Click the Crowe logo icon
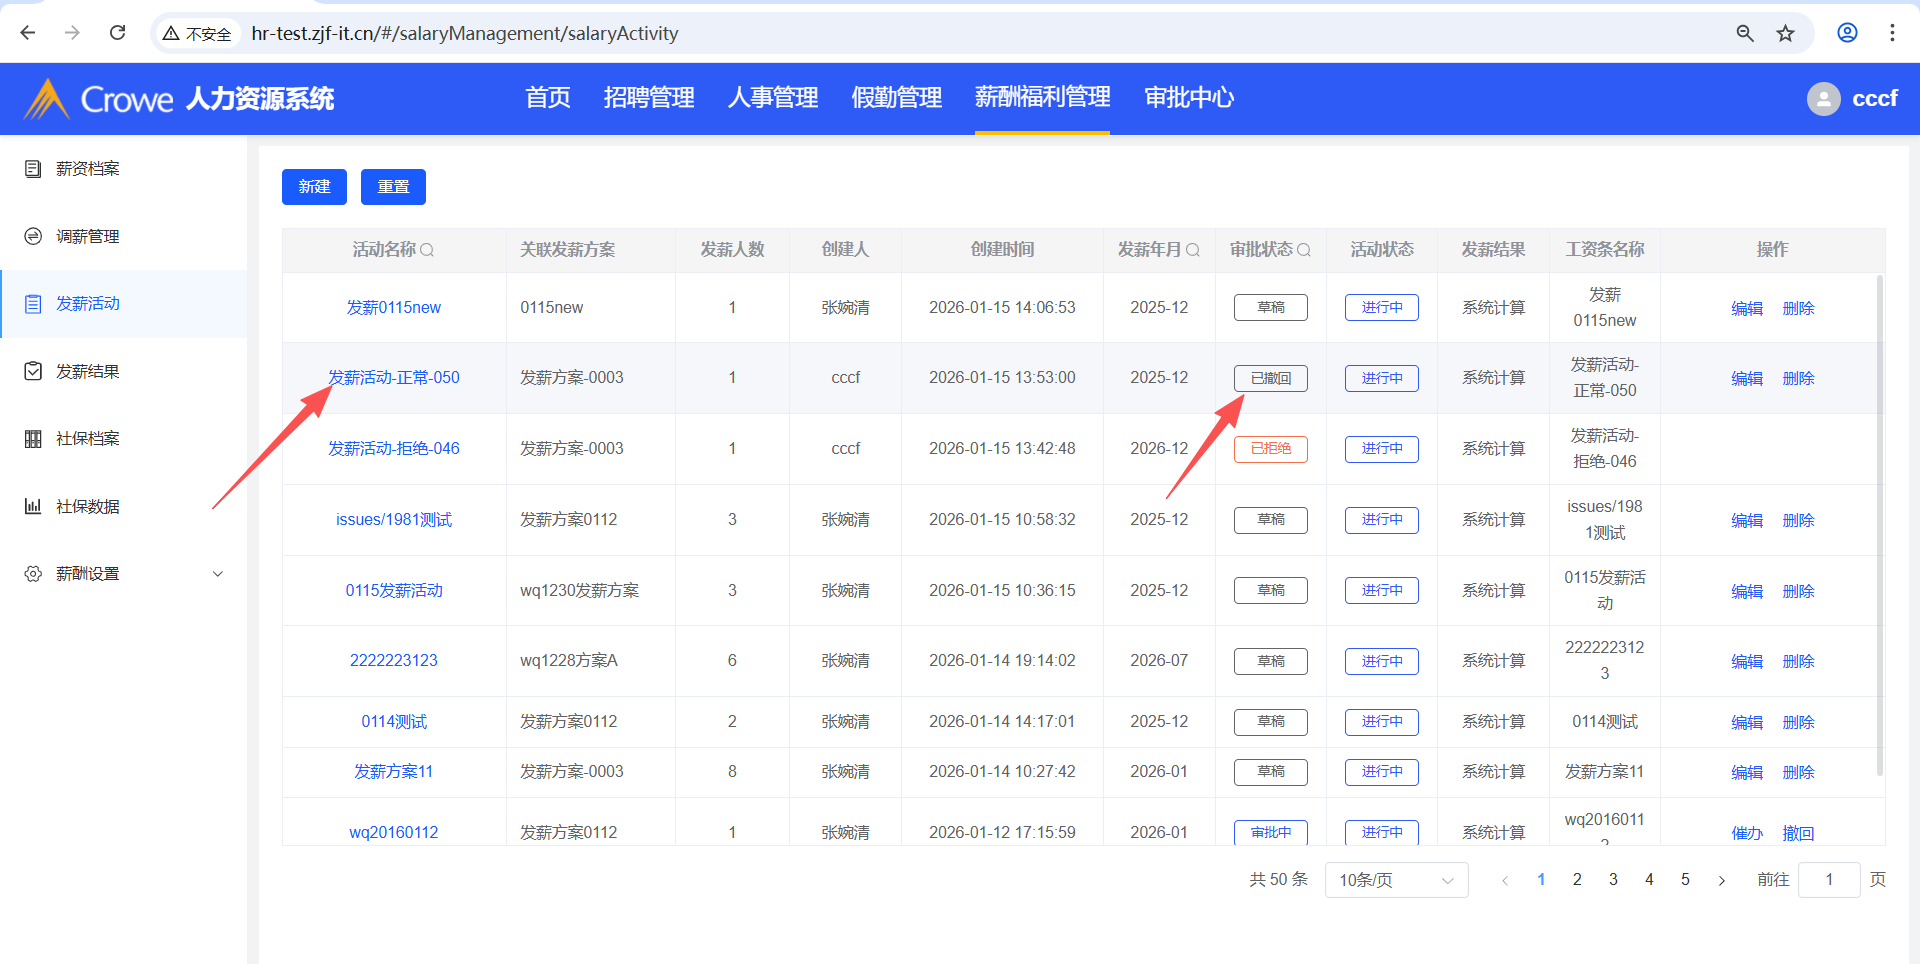 point(46,98)
